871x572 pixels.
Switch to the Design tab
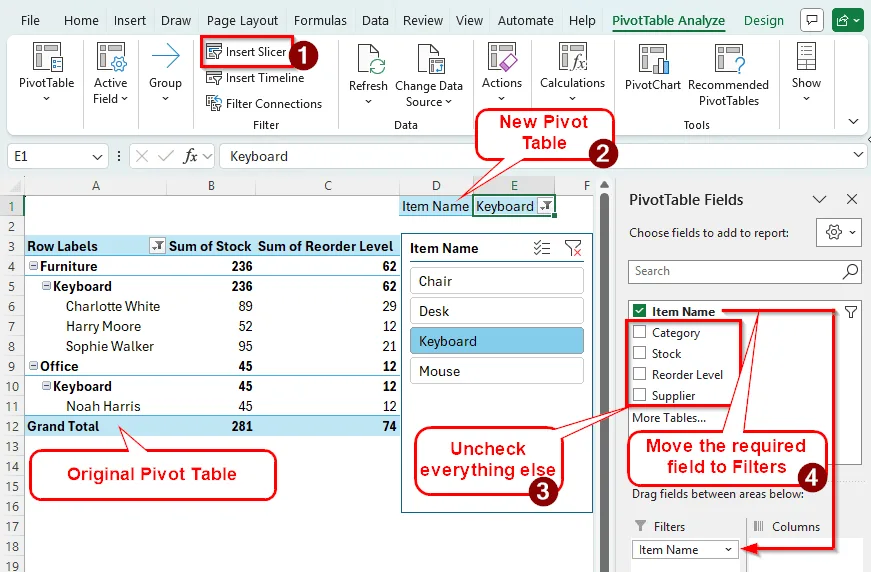point(764,21)
